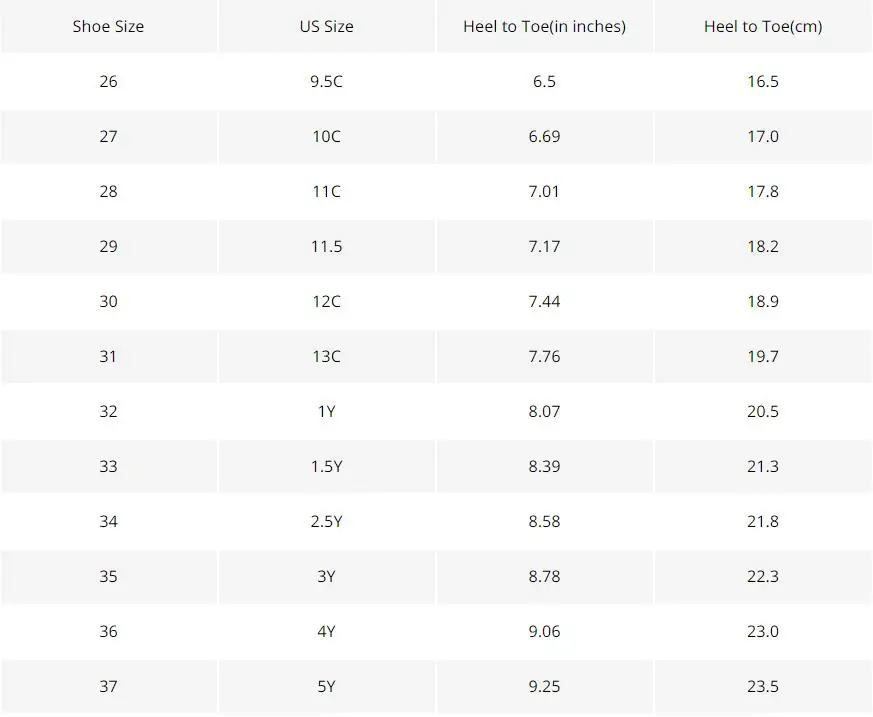Select the 23.5 cm cell
Screen dimensions: 873x717
coord(763,686)
